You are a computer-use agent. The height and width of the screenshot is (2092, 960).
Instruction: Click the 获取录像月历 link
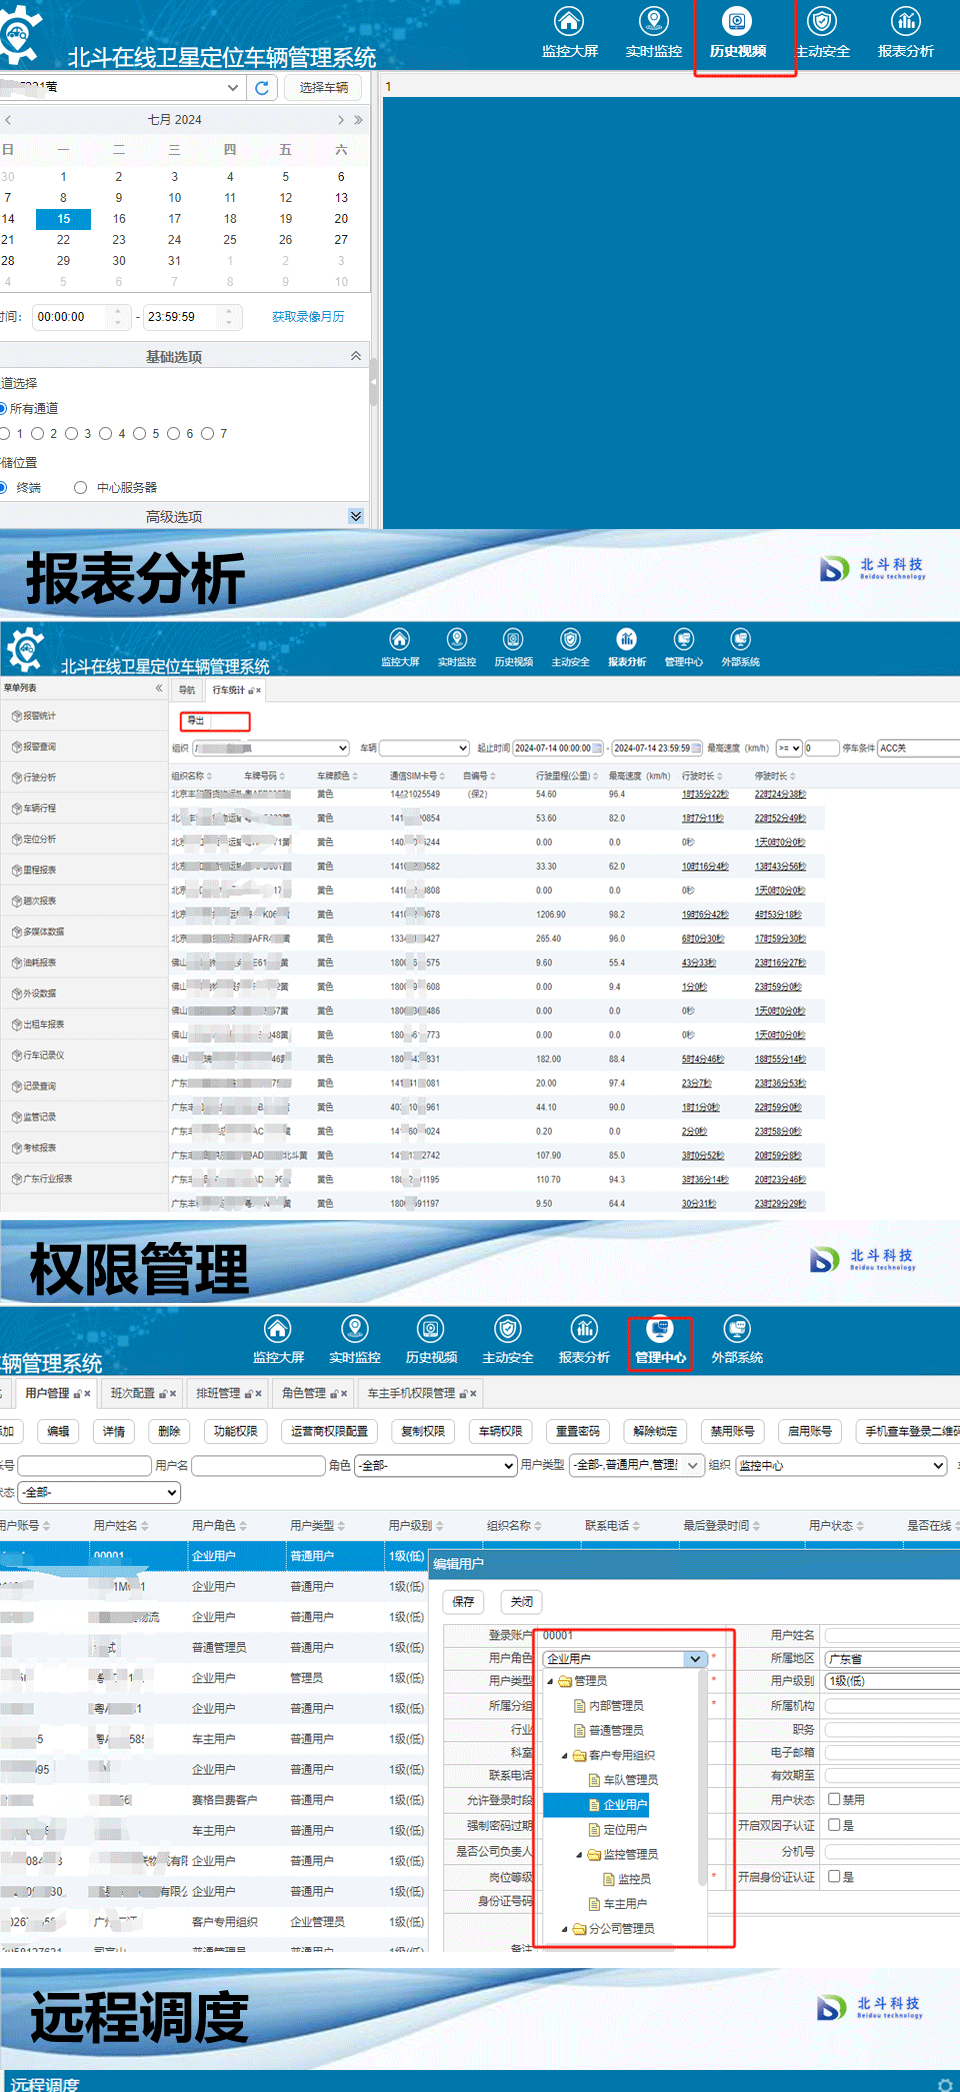tap(308, 317)
